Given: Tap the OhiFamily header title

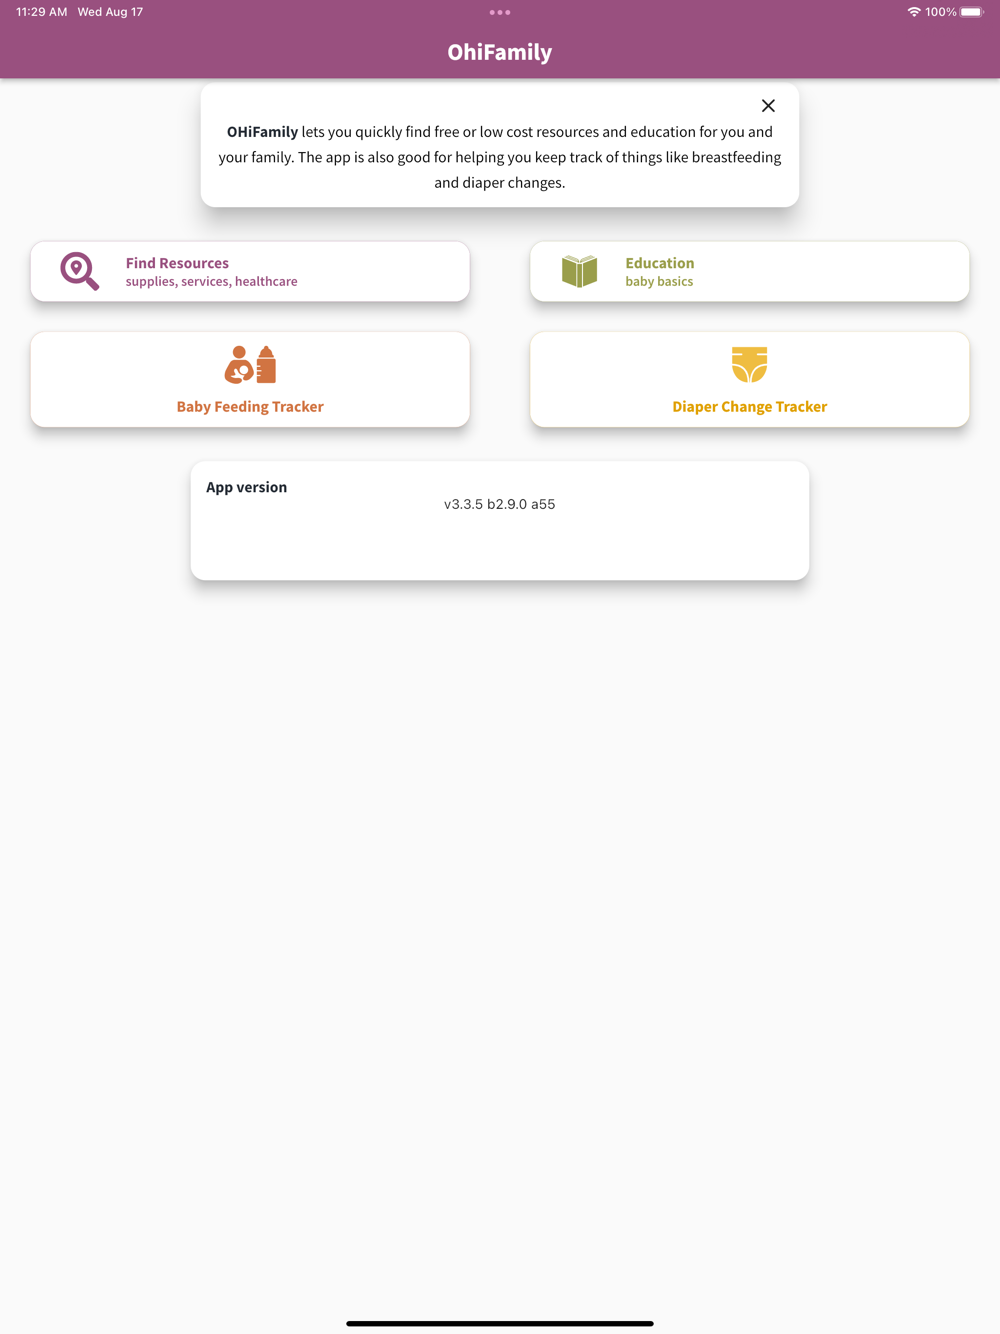Looking at the screenshot, I should coord(500,52).
